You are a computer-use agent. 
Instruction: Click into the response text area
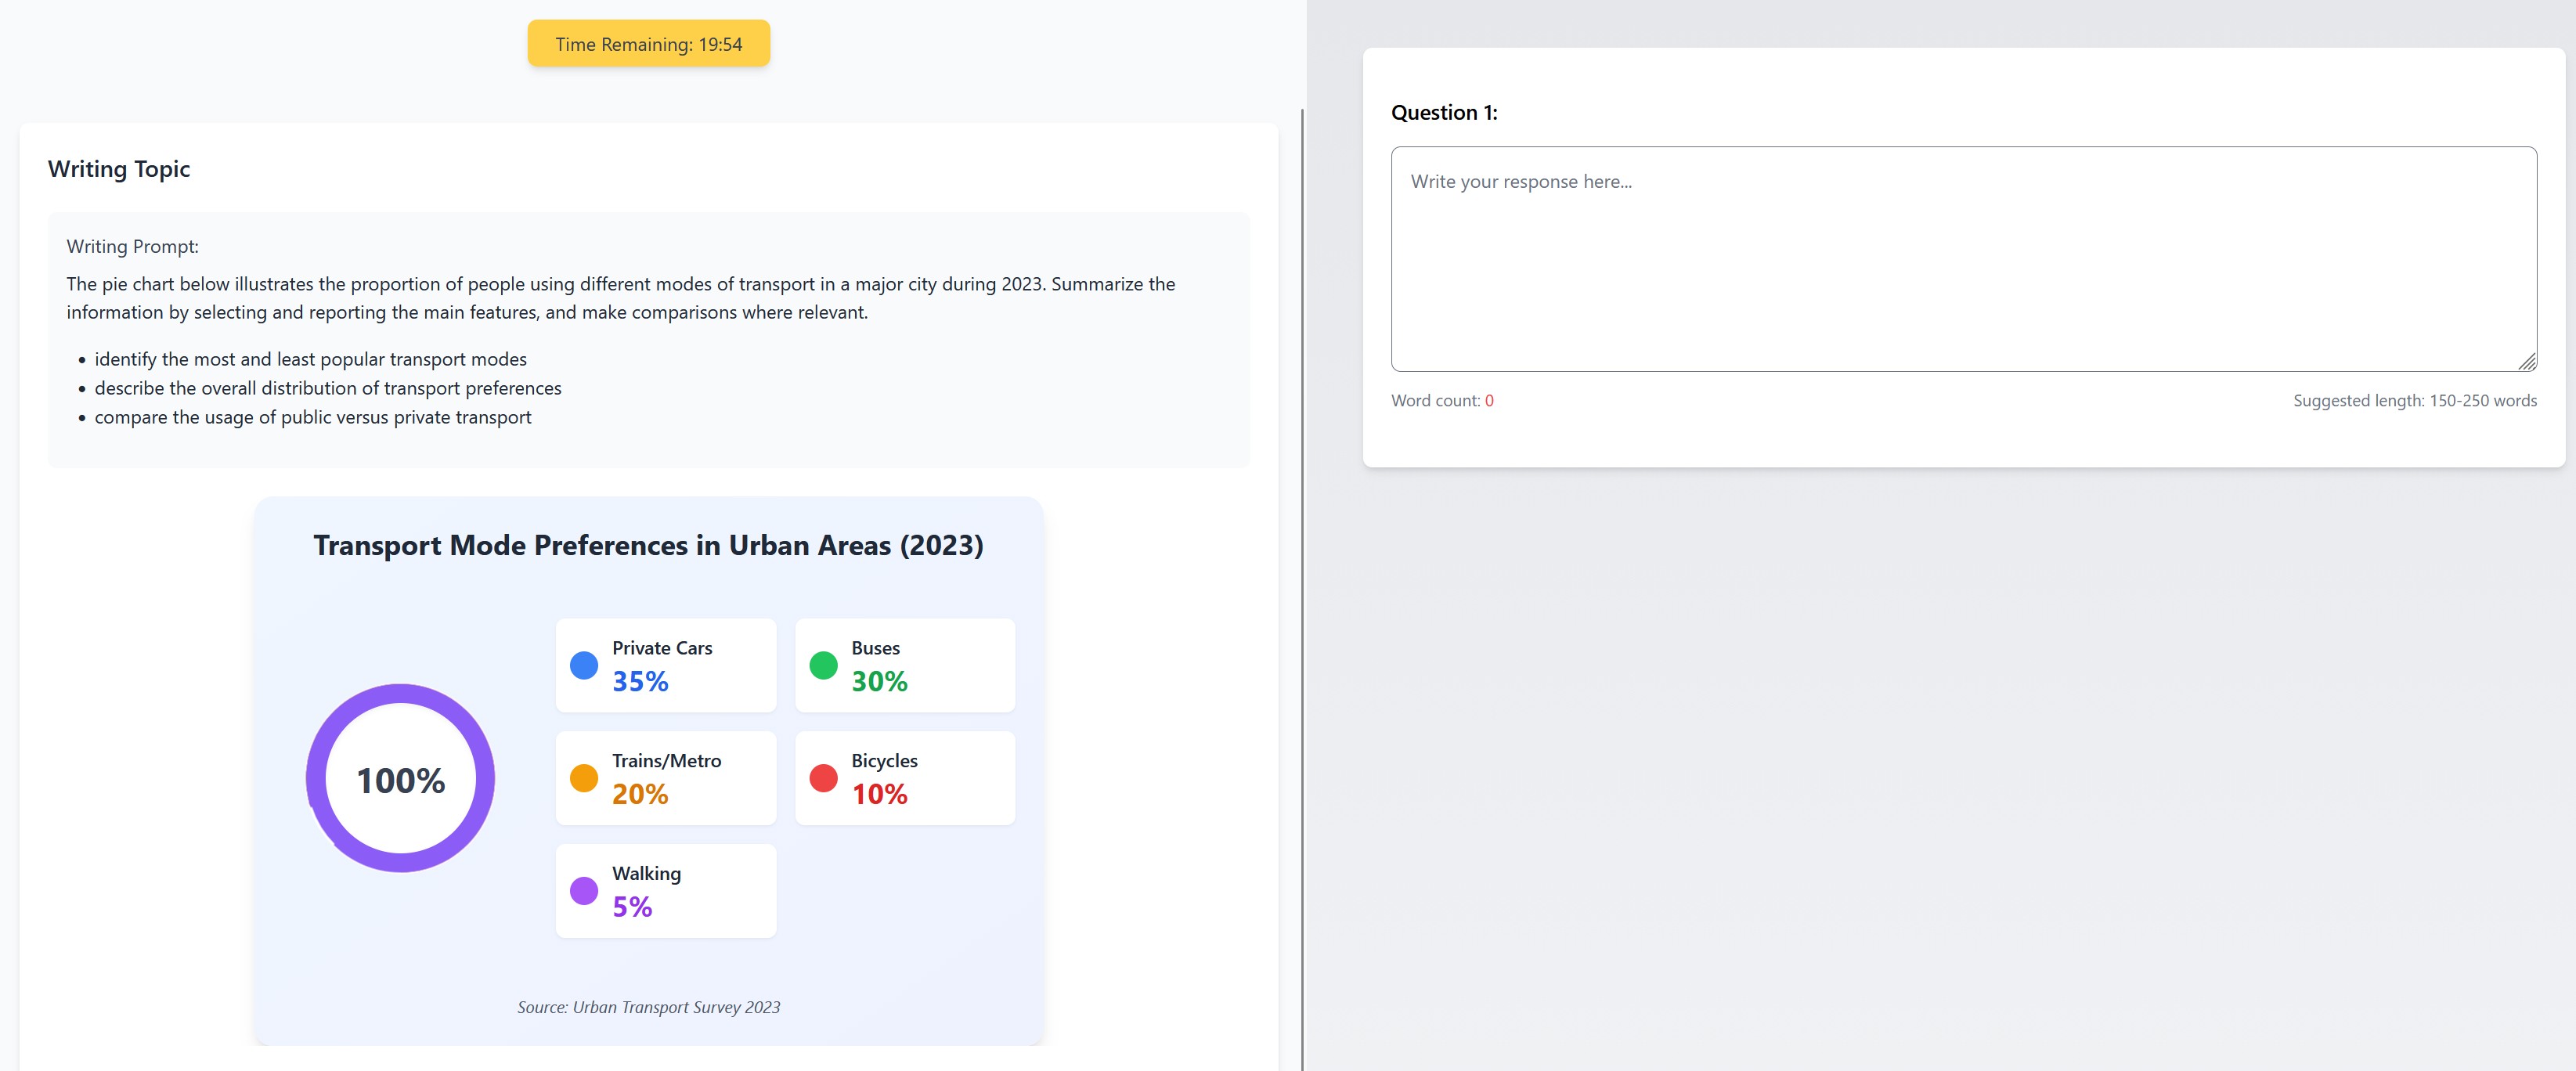point(1962,259)
